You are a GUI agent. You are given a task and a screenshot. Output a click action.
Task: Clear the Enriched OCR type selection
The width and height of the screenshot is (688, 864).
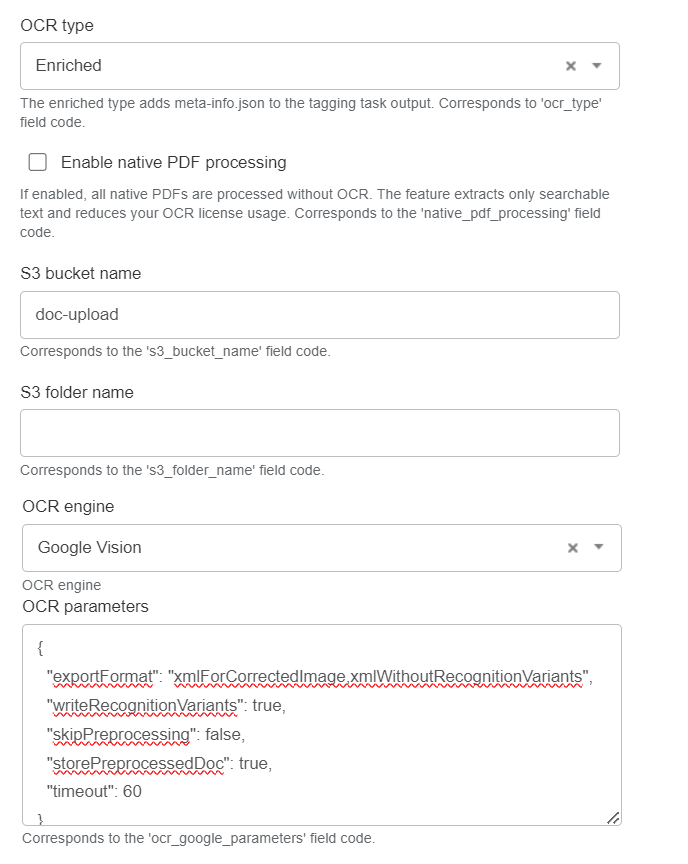[x=571, y=66]
